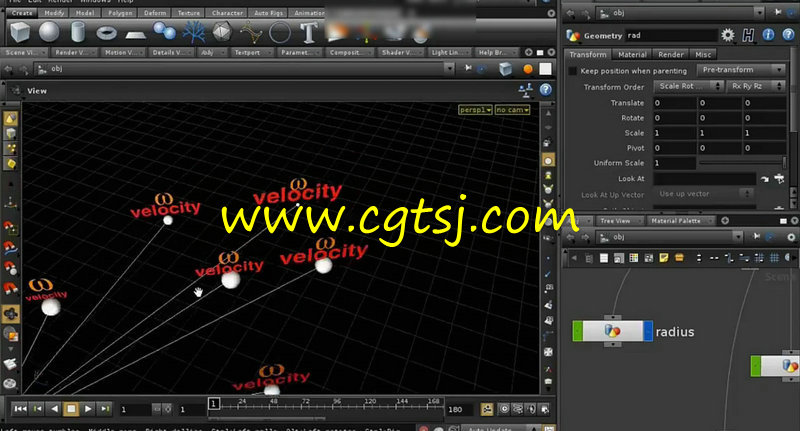Select the top left viewport toolbar select tool
The image size is (800, 431).
click(x=10, y=118)
